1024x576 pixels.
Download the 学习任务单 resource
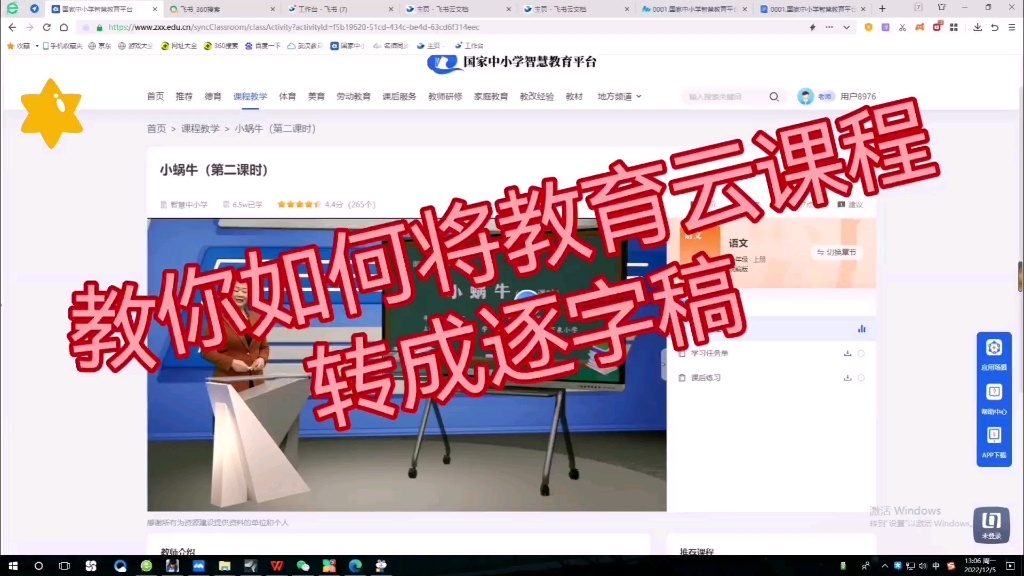pos(847,353)
